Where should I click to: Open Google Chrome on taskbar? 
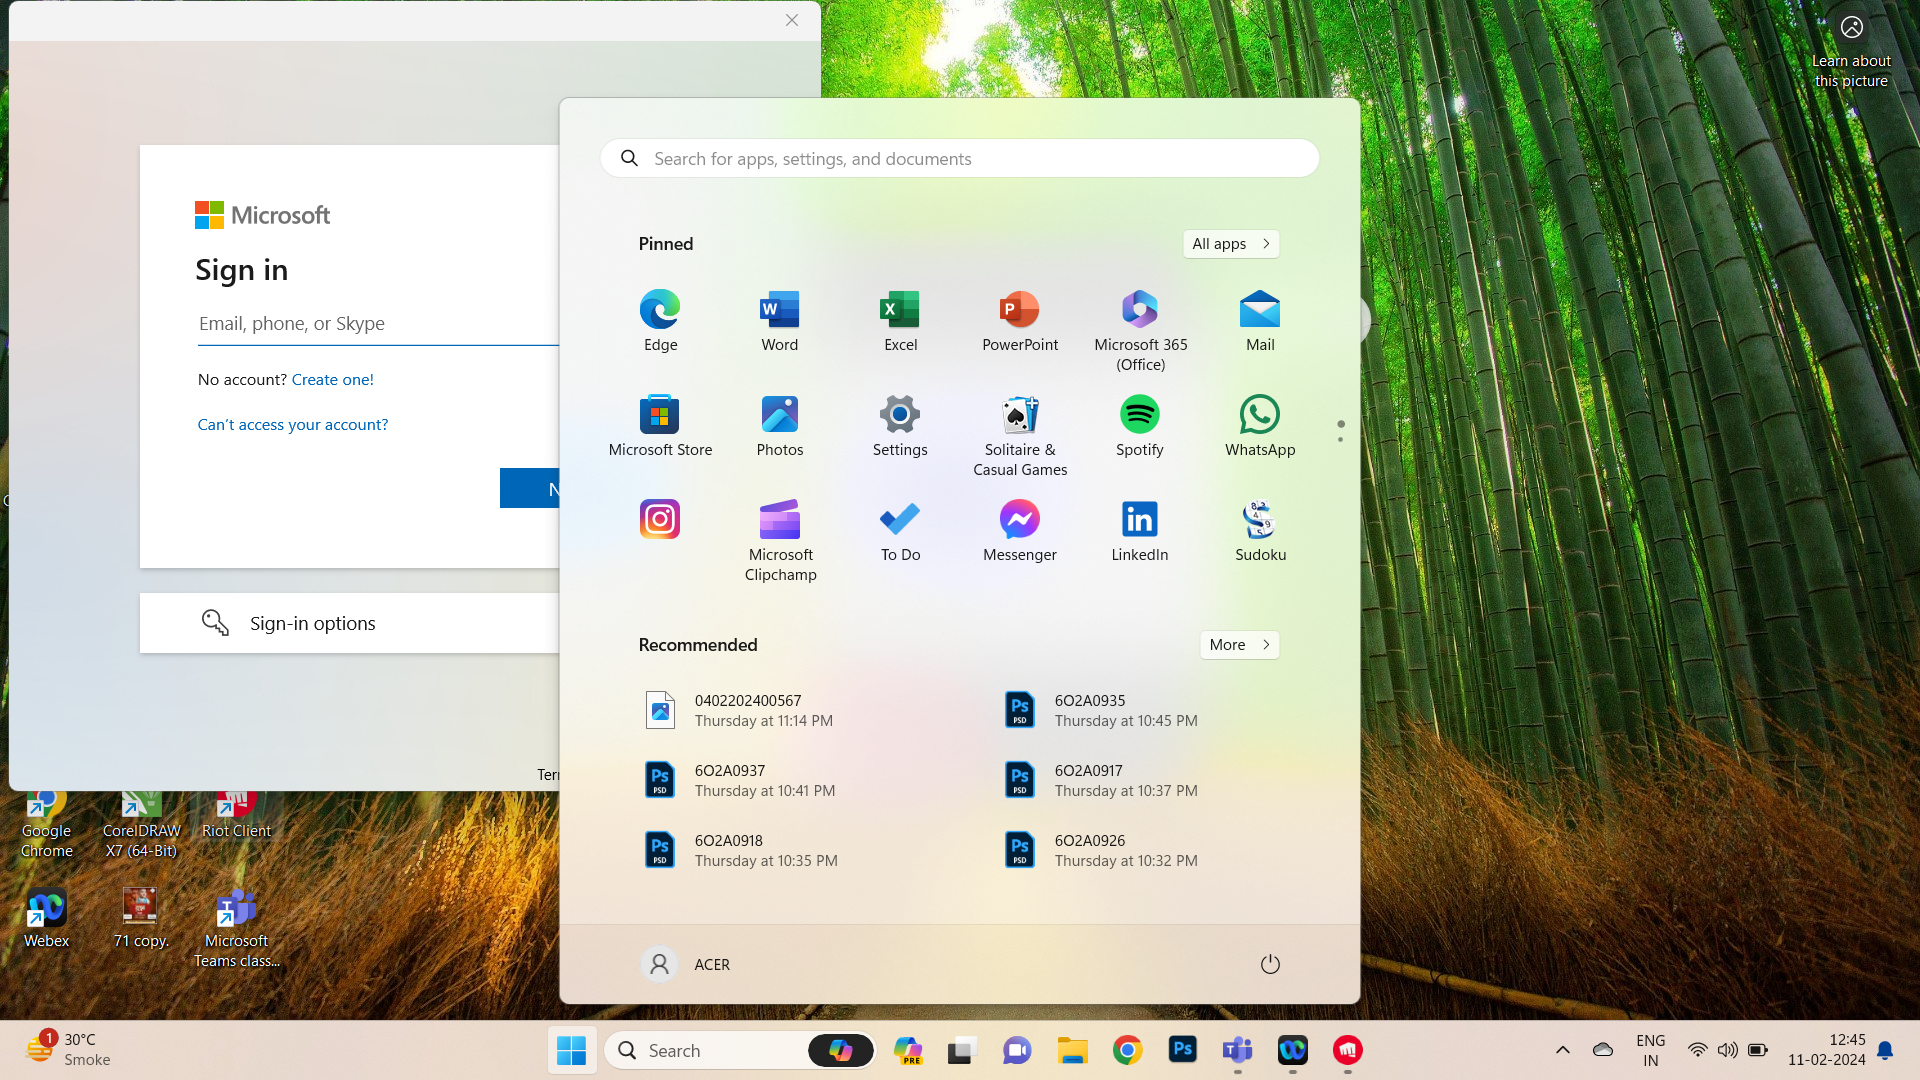pyautogui.click(x=1127, y=1050)
